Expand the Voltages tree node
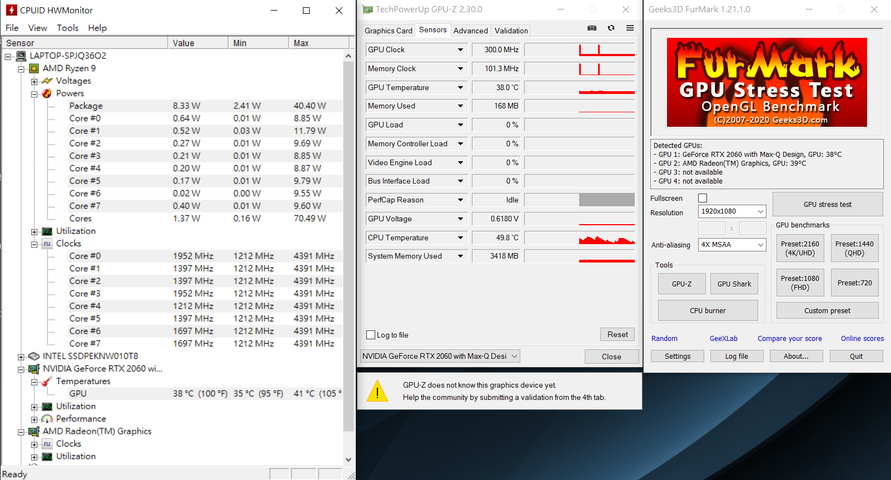This screenshot has width=891, height=480. click(x=34, y=81)
